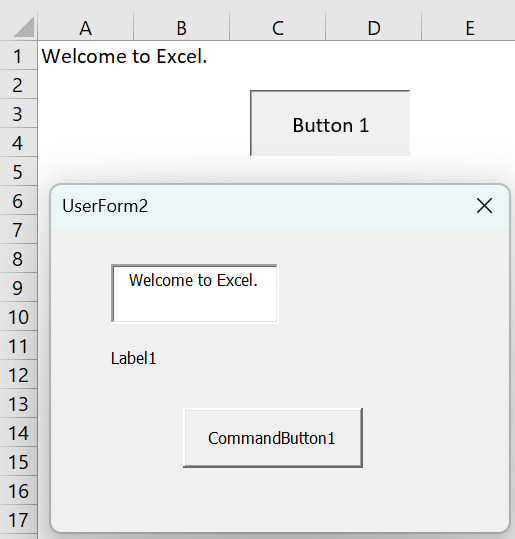The height and width of the screenshot is (539, 515).
Task: Select column B header
Action: (182, 28)
